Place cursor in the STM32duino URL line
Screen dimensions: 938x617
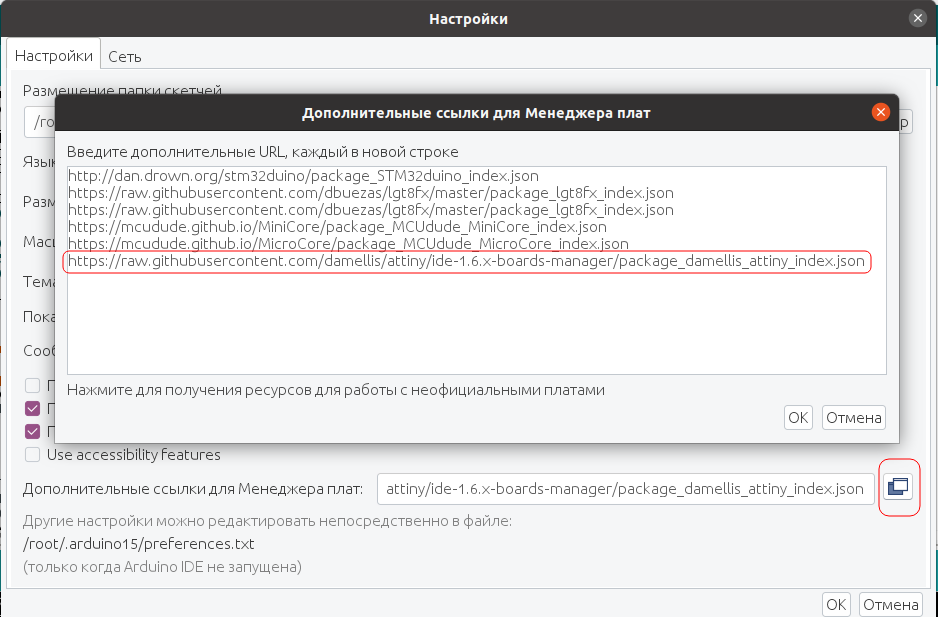tap(303, 176)
